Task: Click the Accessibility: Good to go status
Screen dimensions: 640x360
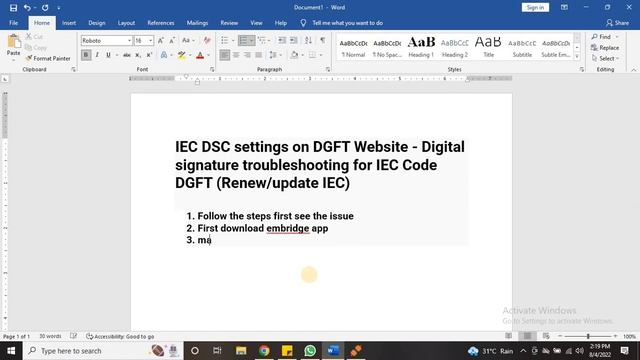Action: pyautogui.click(x=120, y=336)
